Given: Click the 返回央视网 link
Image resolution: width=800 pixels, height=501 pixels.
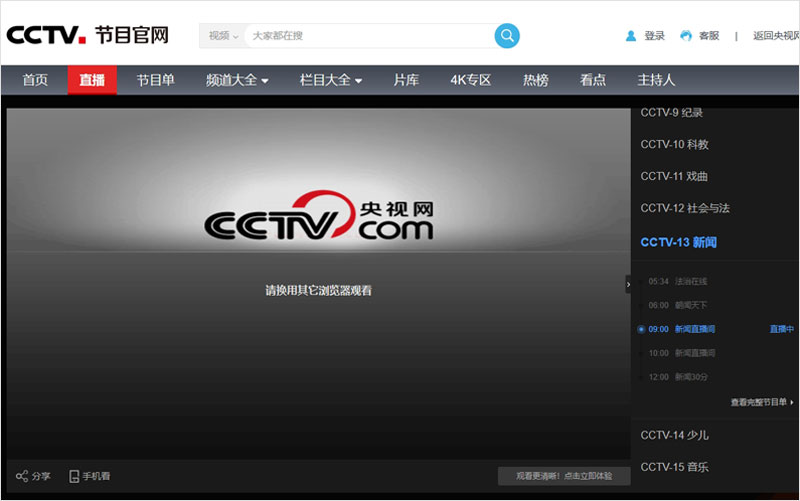Looking at the screenshot, I should click(x=776, y=36).
